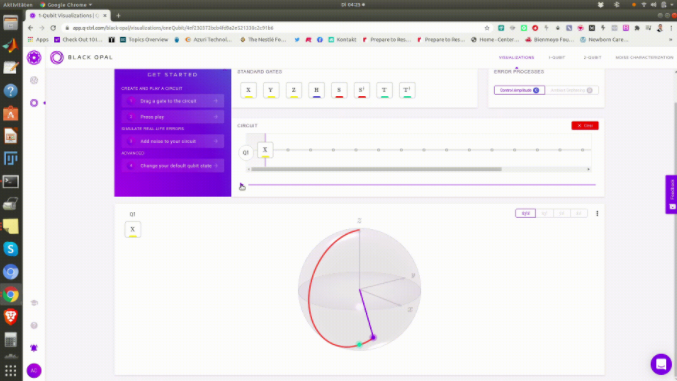
Task: Click the circuit horizontal scrollbar
Action: coord(376,169)
